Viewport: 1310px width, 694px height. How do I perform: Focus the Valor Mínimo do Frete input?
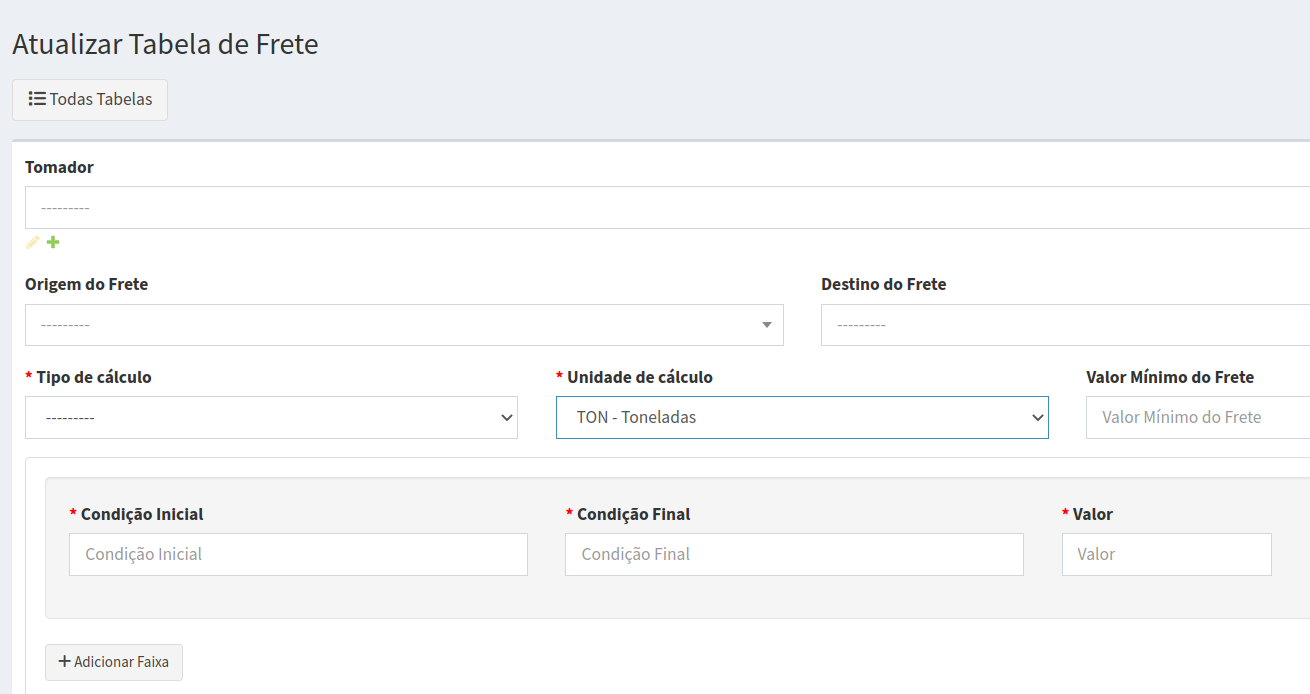[1197, 418]
